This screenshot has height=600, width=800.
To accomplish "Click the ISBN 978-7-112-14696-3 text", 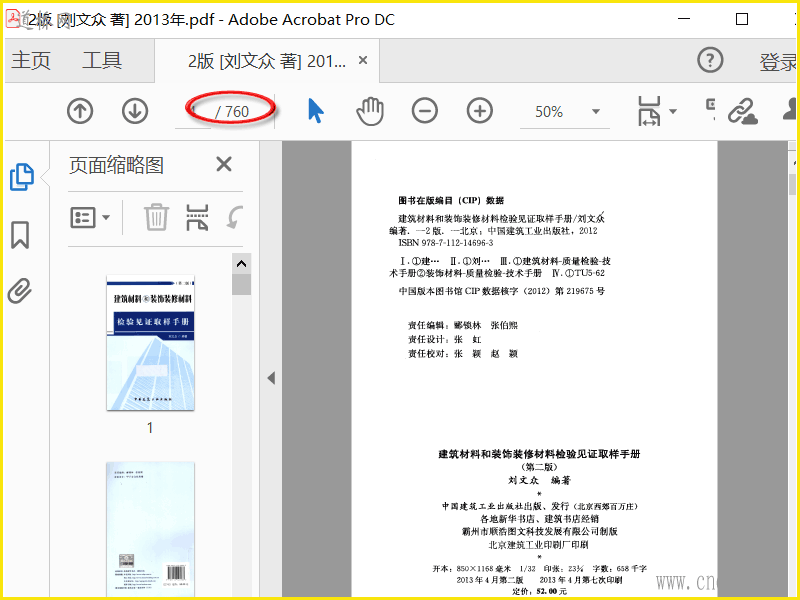I will tap(446, 243).
